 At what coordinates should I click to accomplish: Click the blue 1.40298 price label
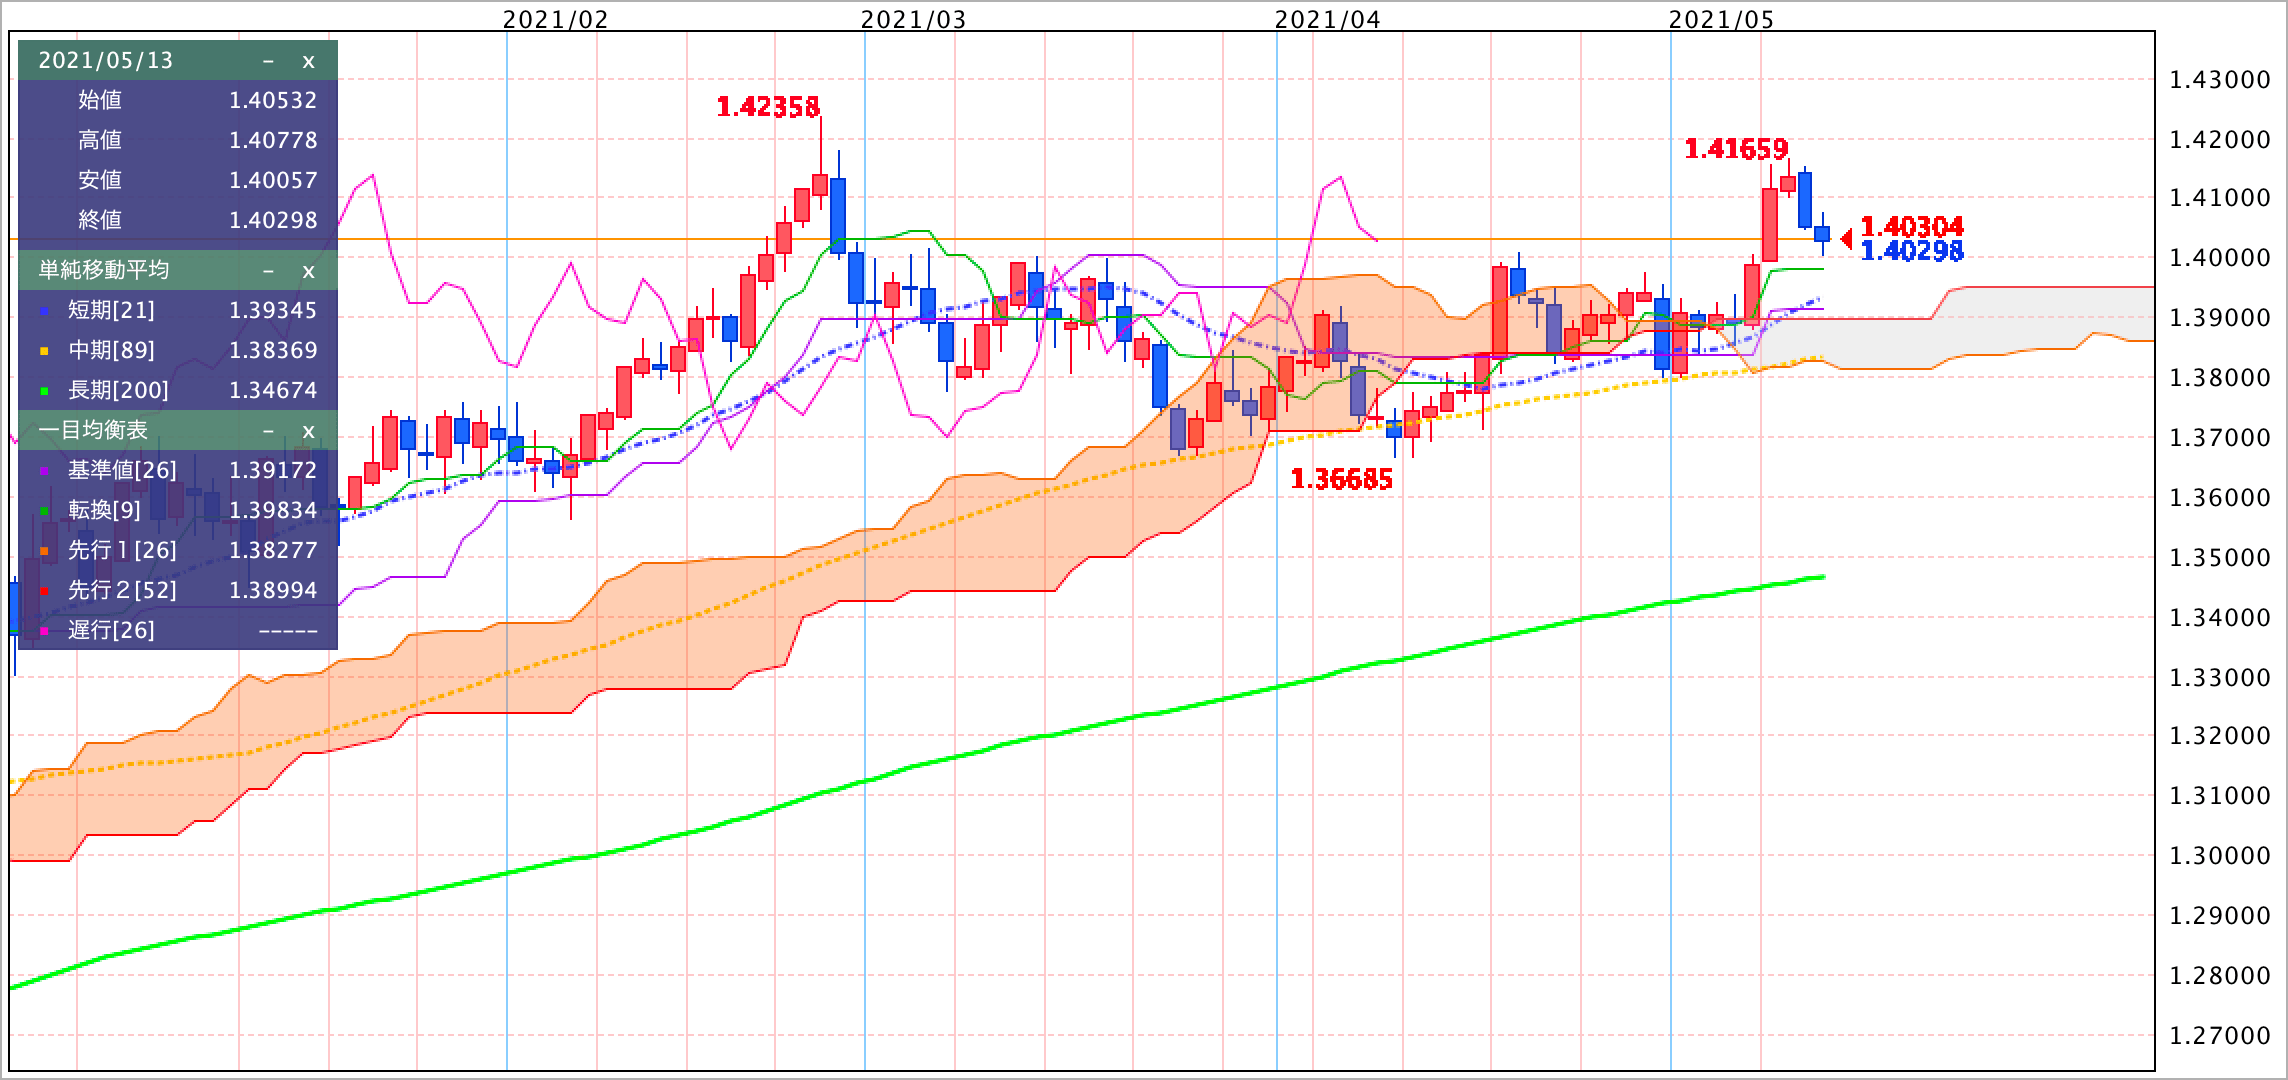pyautogui.click(x=1912, y=251)
